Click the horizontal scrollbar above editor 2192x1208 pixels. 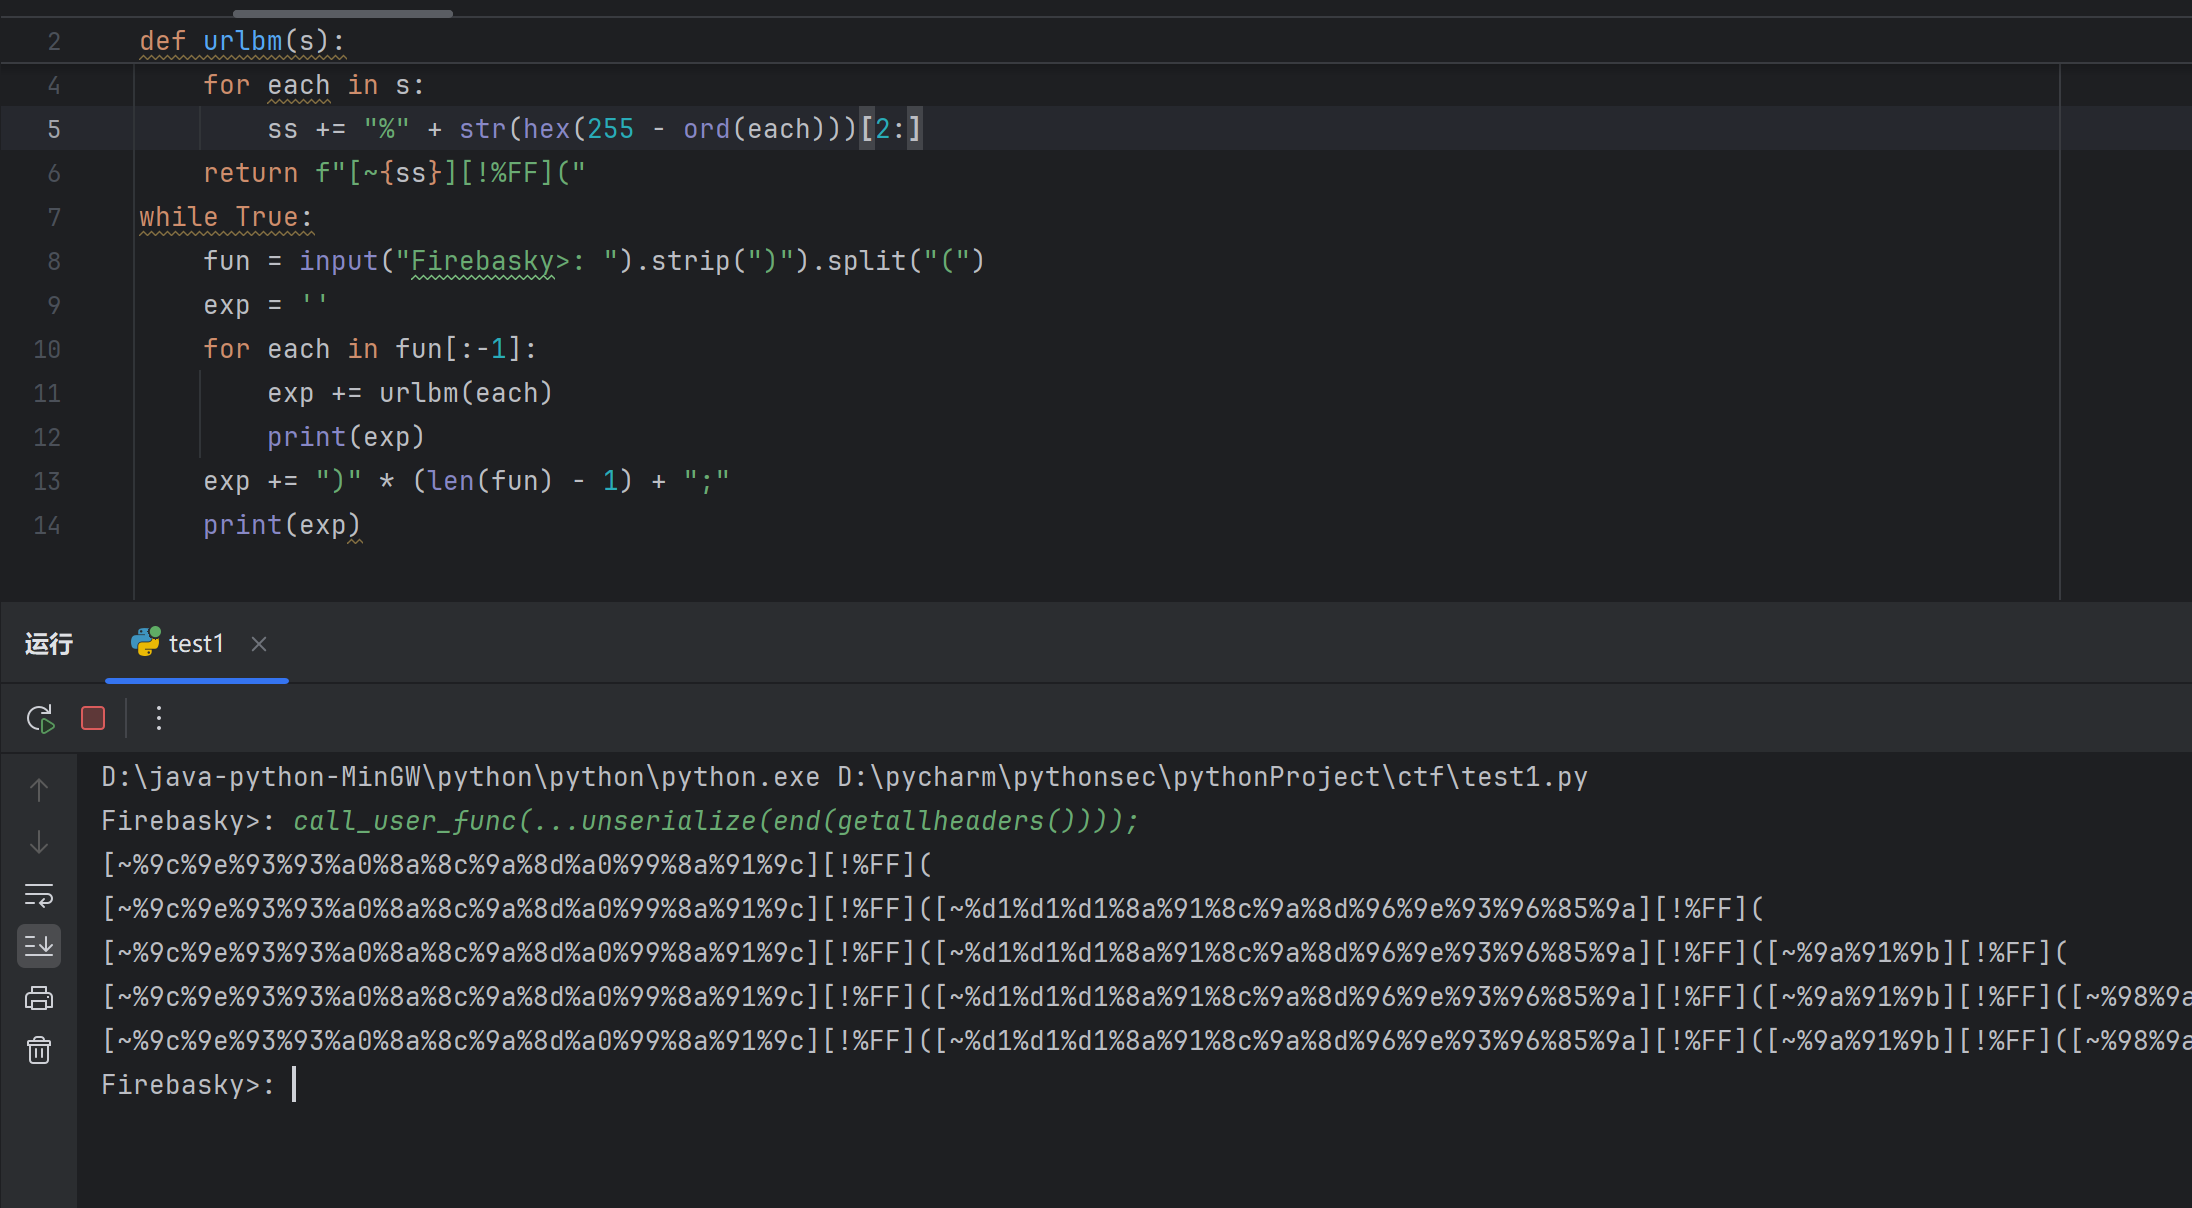(x=342, y=13)
